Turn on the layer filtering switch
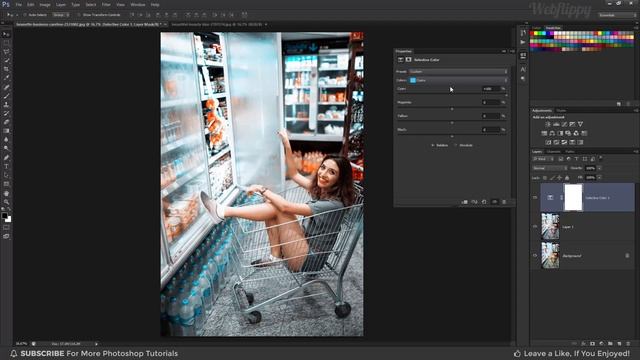Viewport: 640px width, 360px height. [601, 158]
